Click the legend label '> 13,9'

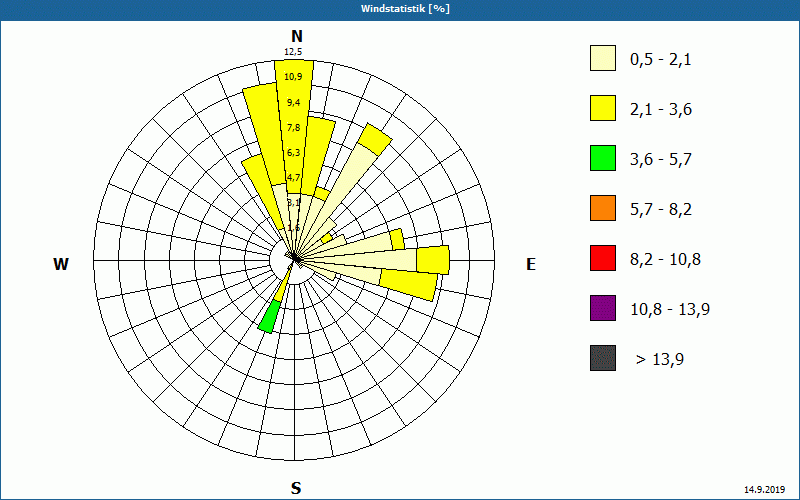pyautogui.click(x=660, y=360)
